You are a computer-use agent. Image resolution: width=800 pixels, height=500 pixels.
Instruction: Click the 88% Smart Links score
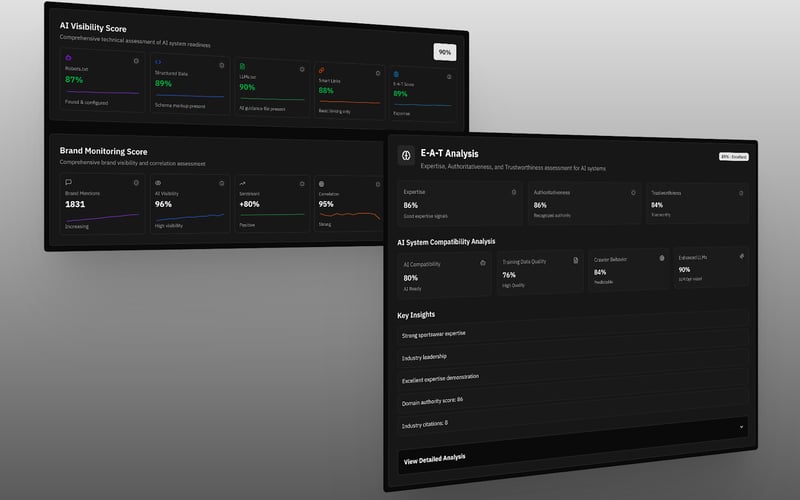pyautogui.click(x=326, y=90)
